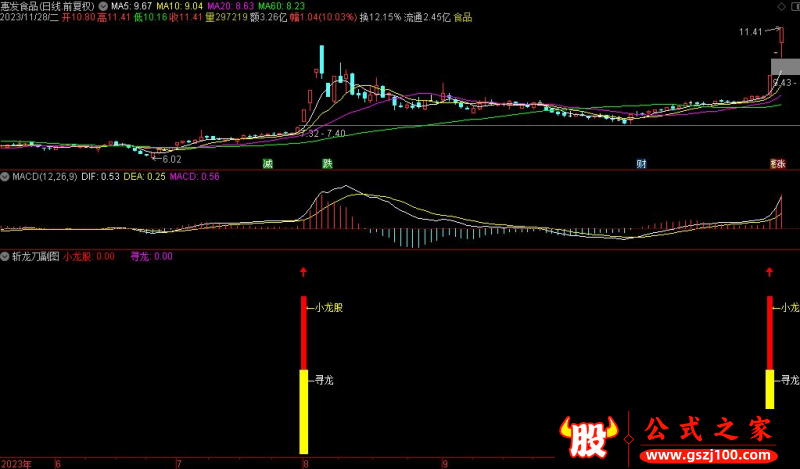The width and height of the screenshot is (800, 469).
Task: Click the red event marker at far right
Action: point(778,163)
